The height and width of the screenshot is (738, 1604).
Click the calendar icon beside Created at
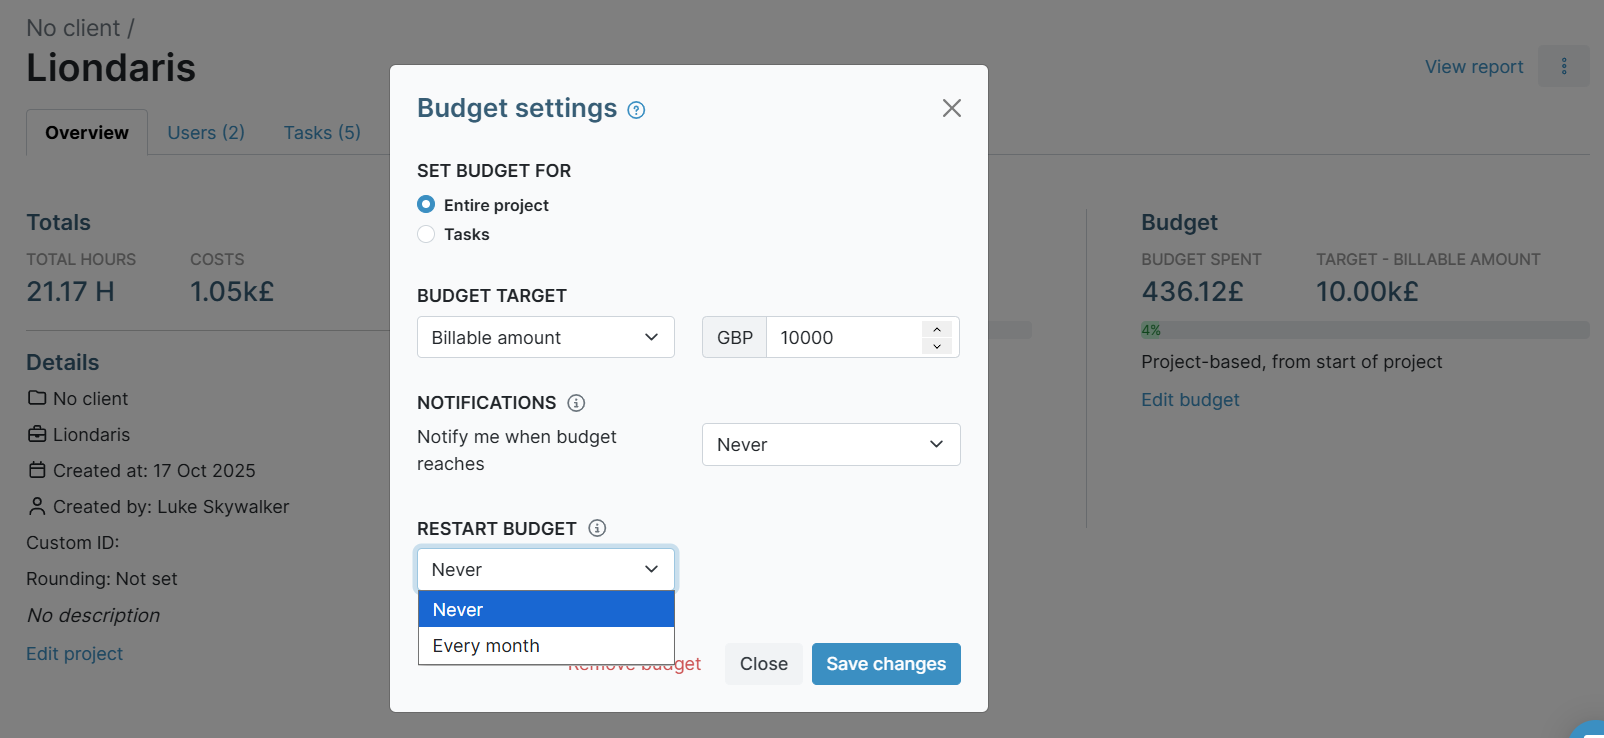coord(37,470)
